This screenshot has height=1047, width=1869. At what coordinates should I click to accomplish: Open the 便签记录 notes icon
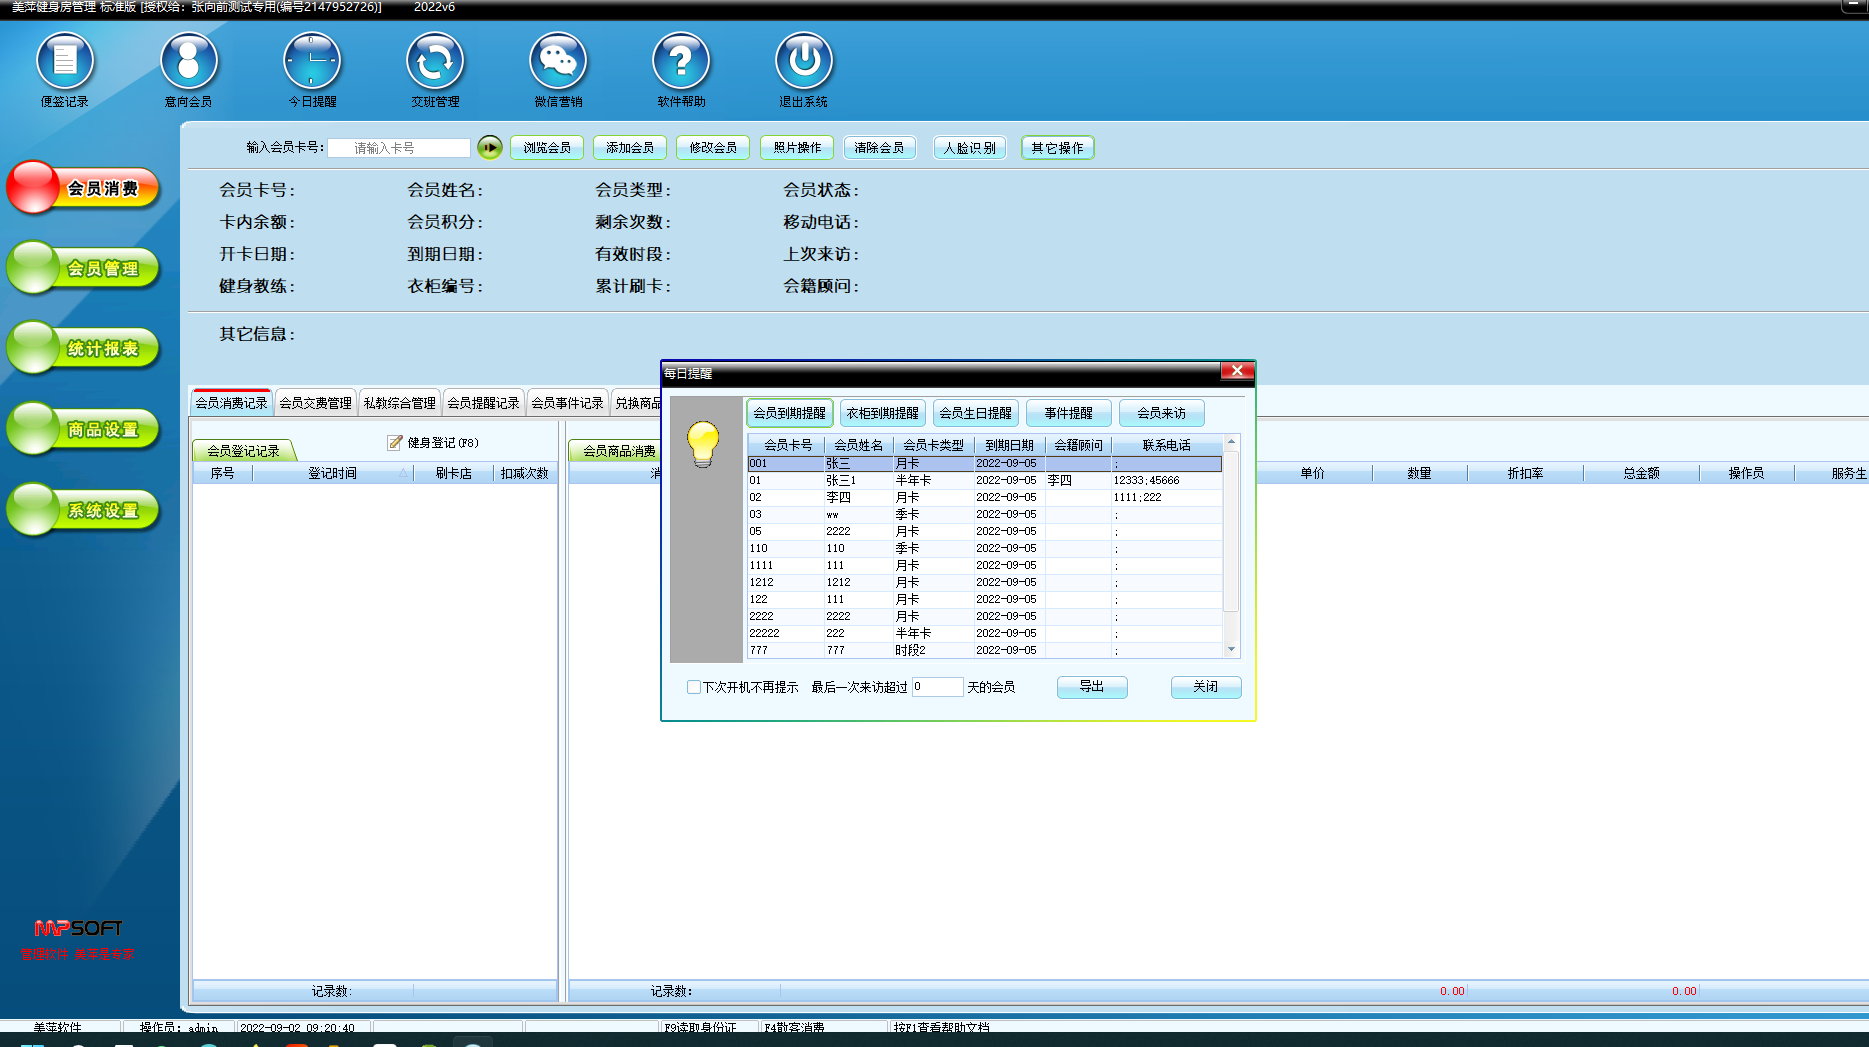click(65, 61)
